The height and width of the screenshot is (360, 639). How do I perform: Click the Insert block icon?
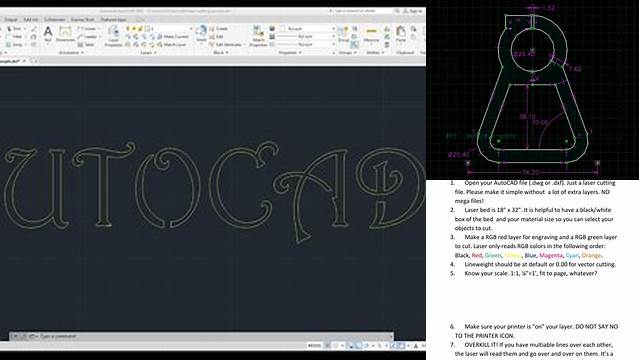tap(201, 33)
